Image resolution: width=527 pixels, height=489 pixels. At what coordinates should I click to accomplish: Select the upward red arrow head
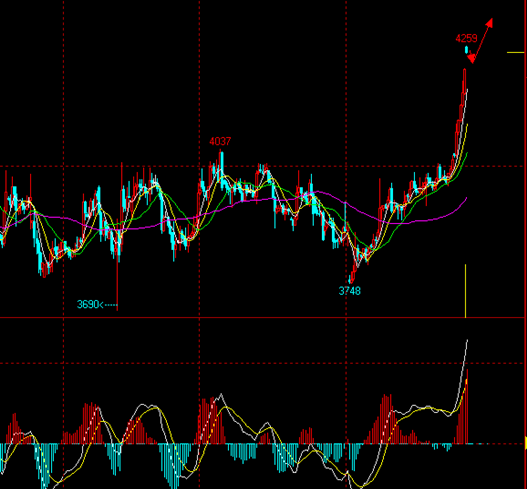click(x=490, y=23)
